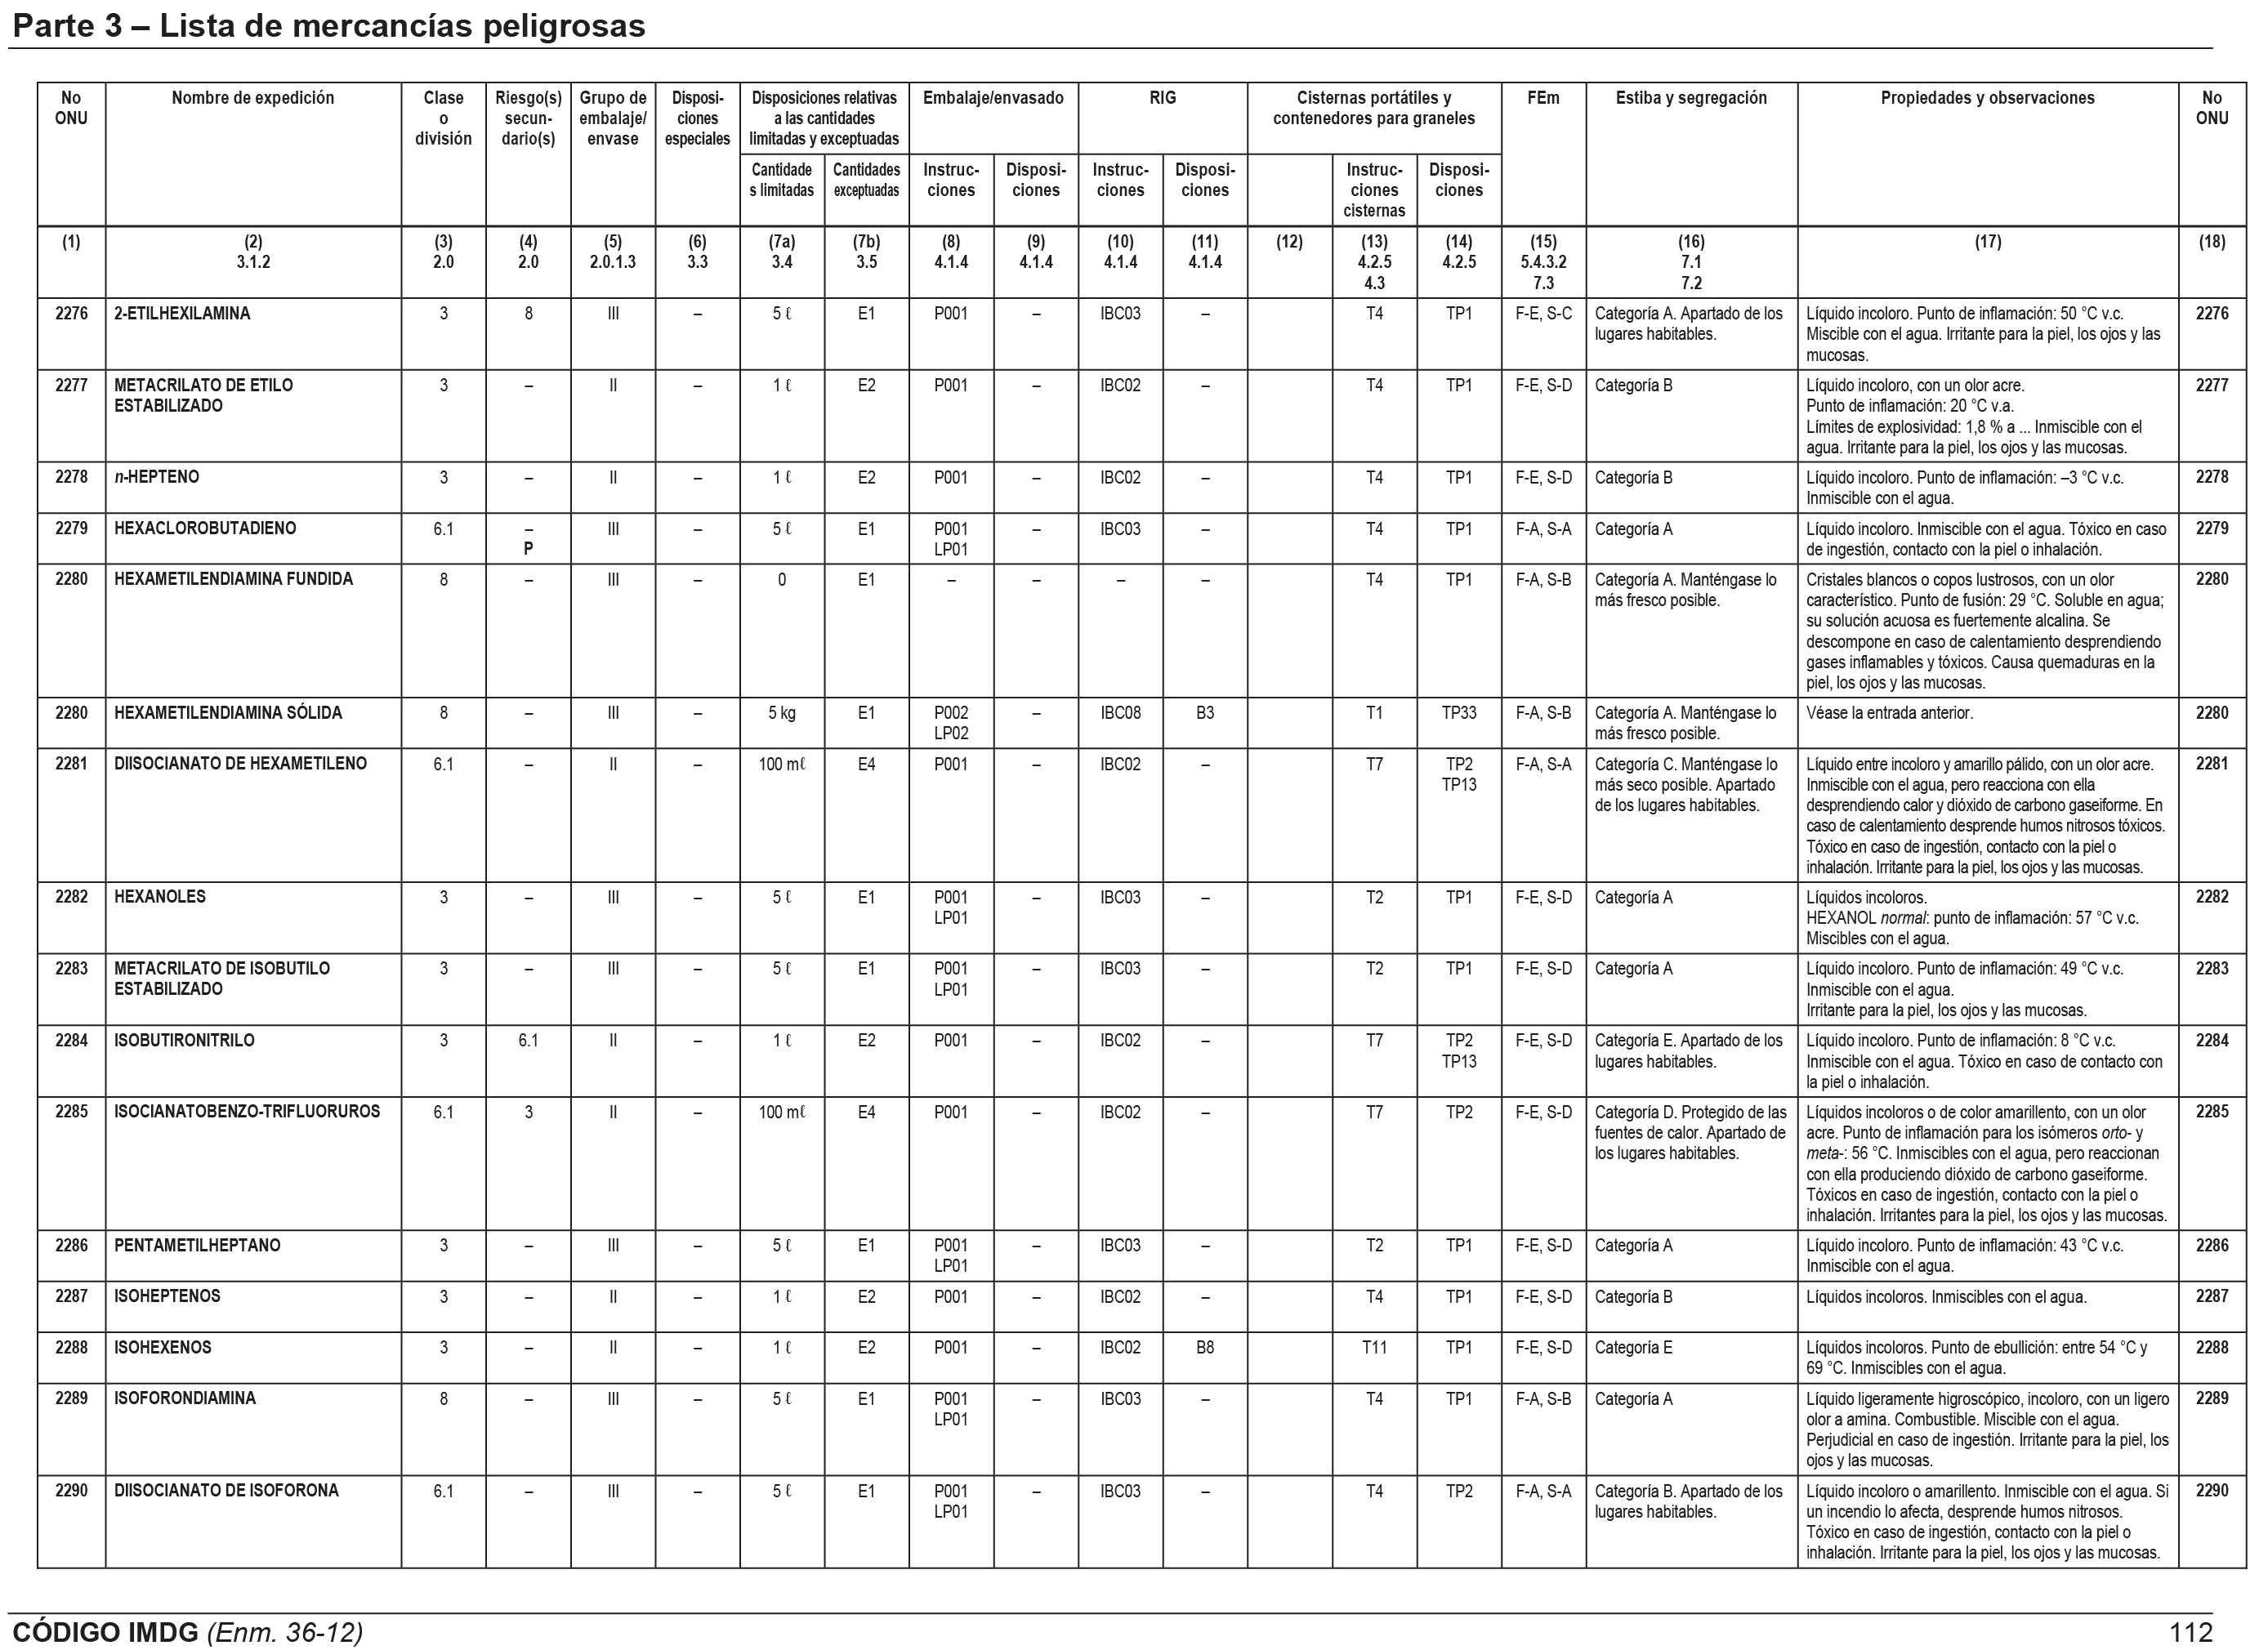2268x1650 pixels.
Task: Click the 'Propiedades y observaciones' header
Action: click(1986, 98)
